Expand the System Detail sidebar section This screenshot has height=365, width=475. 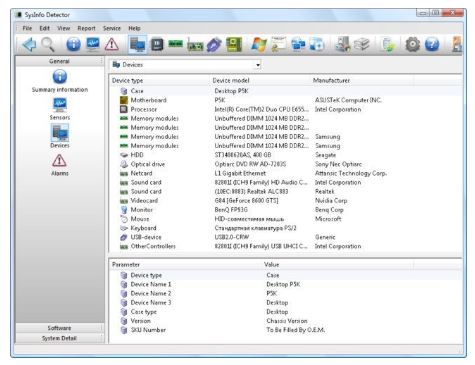click(x=60, y=338)
